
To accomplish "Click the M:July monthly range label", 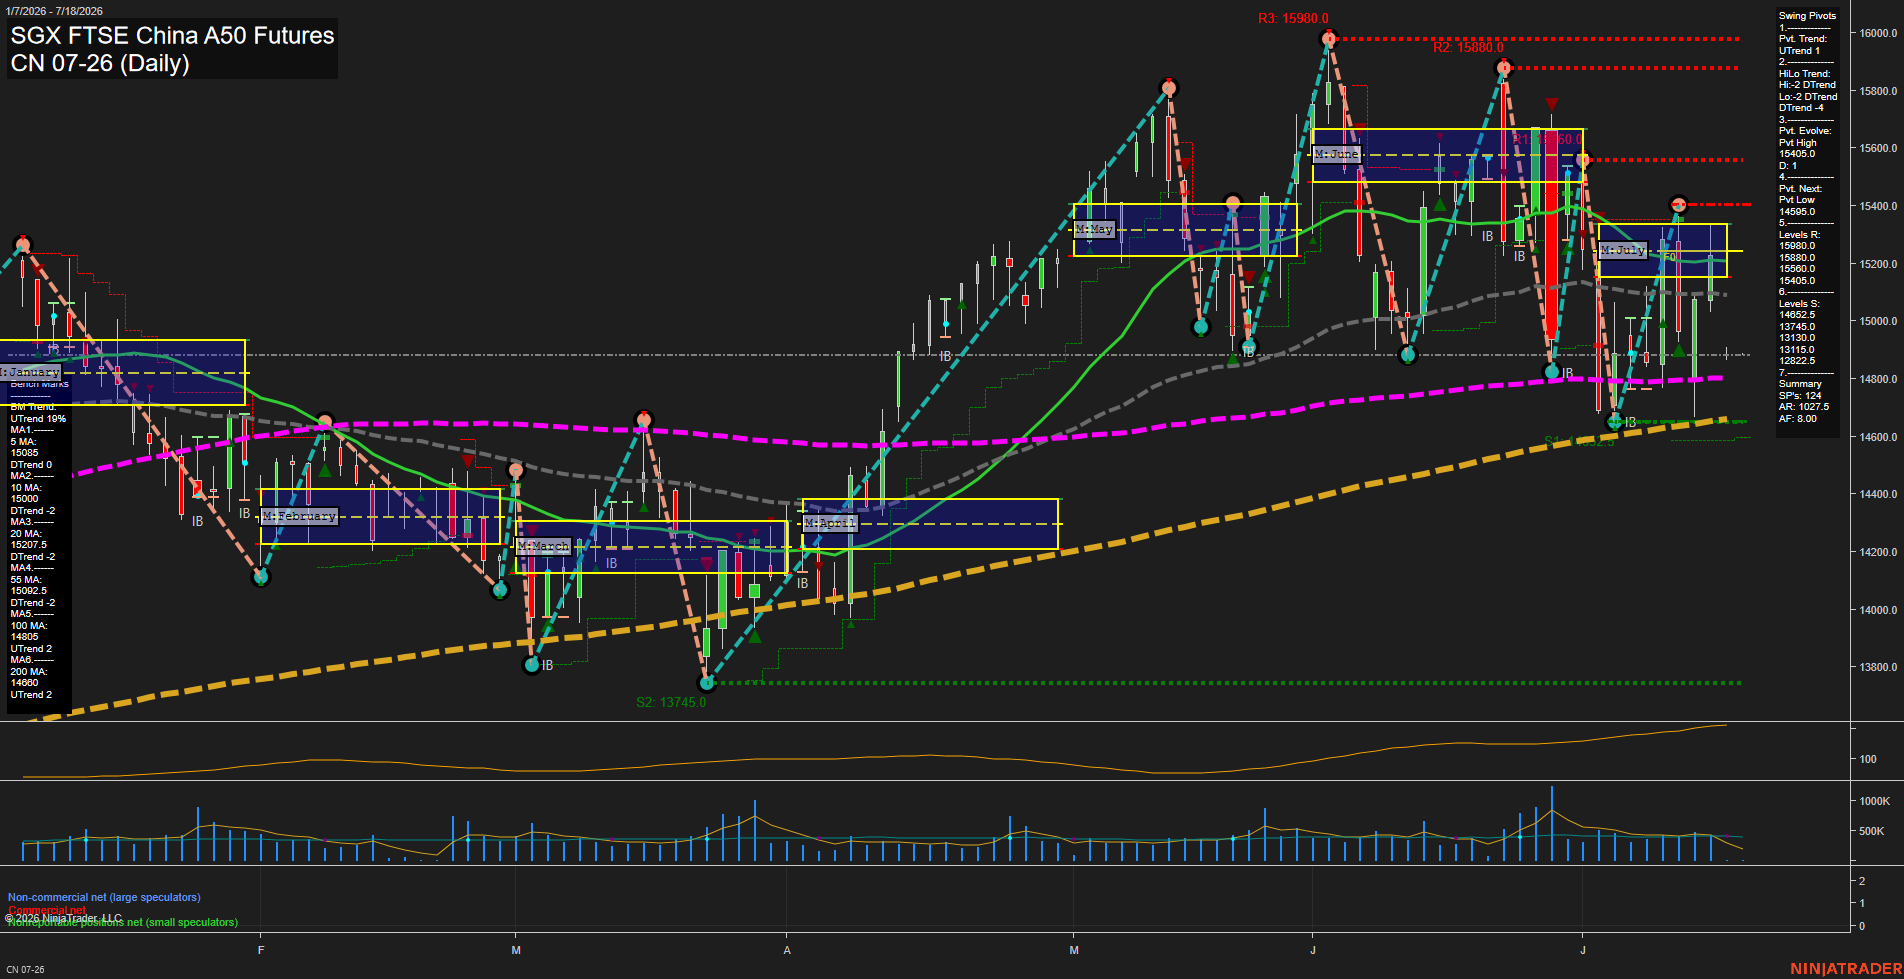I will click(x=1622, y=250).
